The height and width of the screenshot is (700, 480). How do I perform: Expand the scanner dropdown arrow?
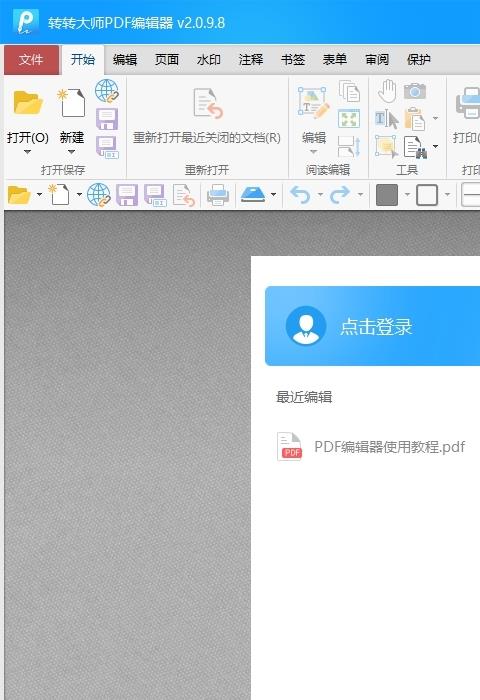coord(273,195)
